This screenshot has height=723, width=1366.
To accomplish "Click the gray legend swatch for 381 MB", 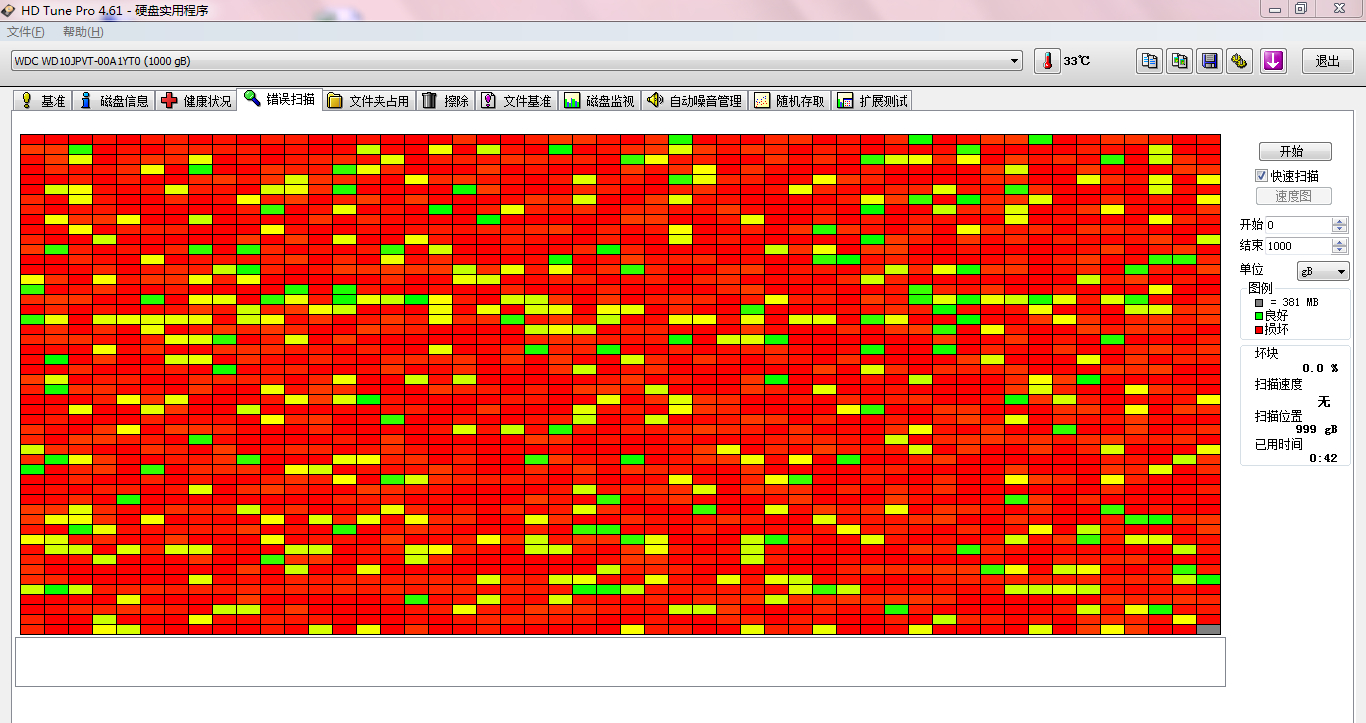I will pos(1259,302).
